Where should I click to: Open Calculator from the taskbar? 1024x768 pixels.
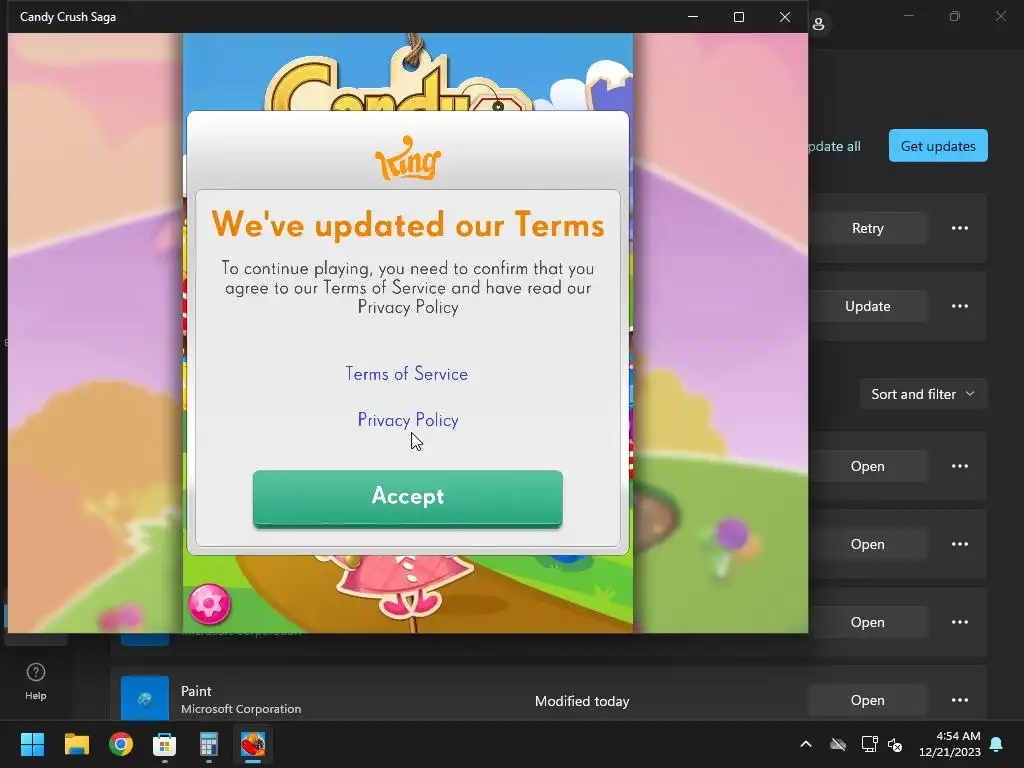coord(208,744)
